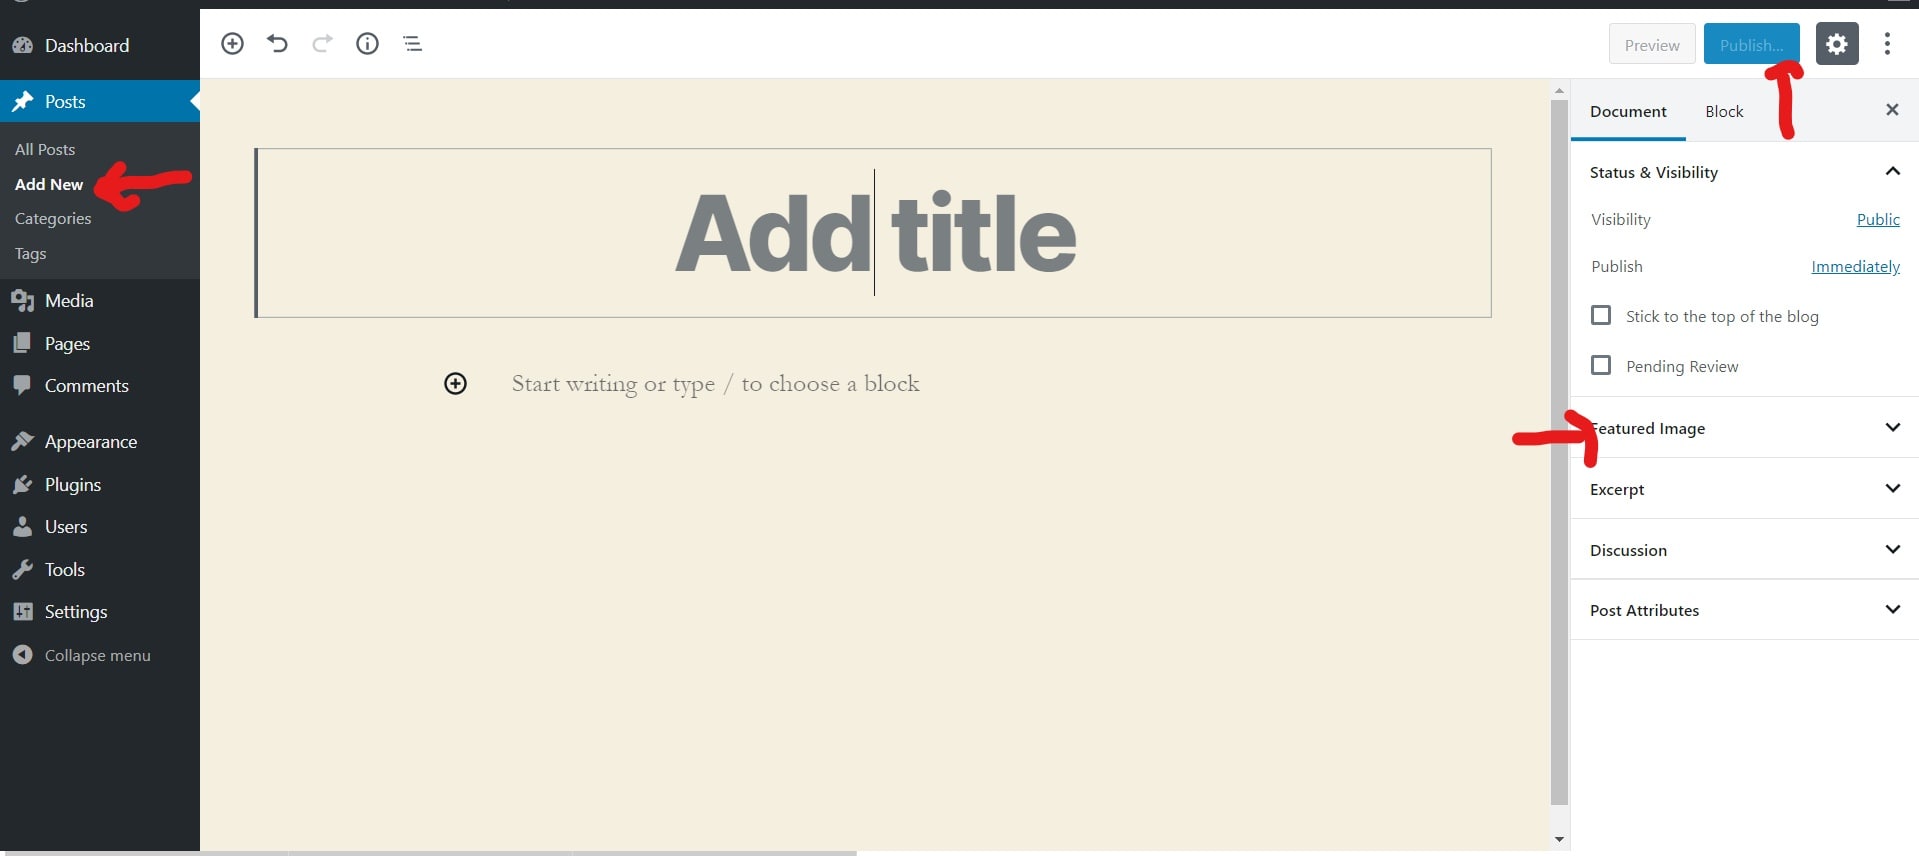Switch to the Block tab
Viewport: 1919px width, 856px height.
coord(1724,112)
